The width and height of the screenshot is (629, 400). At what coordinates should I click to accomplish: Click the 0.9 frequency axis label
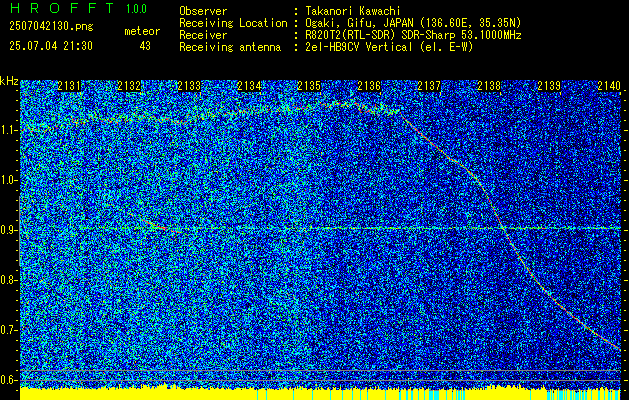click(x=9, y=230)
